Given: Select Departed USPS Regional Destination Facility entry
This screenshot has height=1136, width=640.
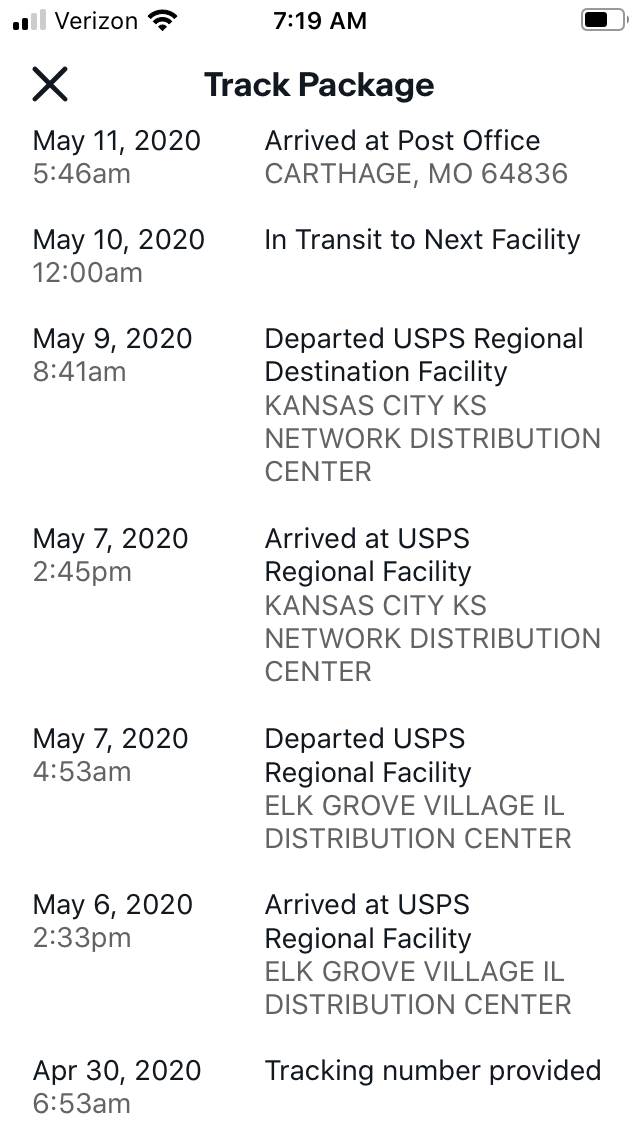Looking at the screenshot, I should click(x=320, y=405).
